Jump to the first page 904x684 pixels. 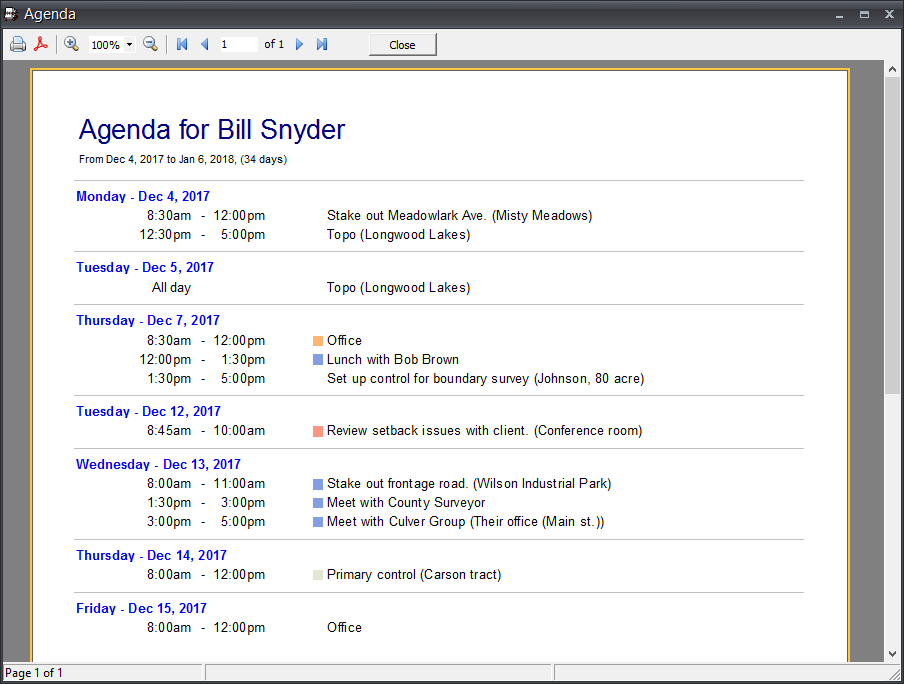181,44
